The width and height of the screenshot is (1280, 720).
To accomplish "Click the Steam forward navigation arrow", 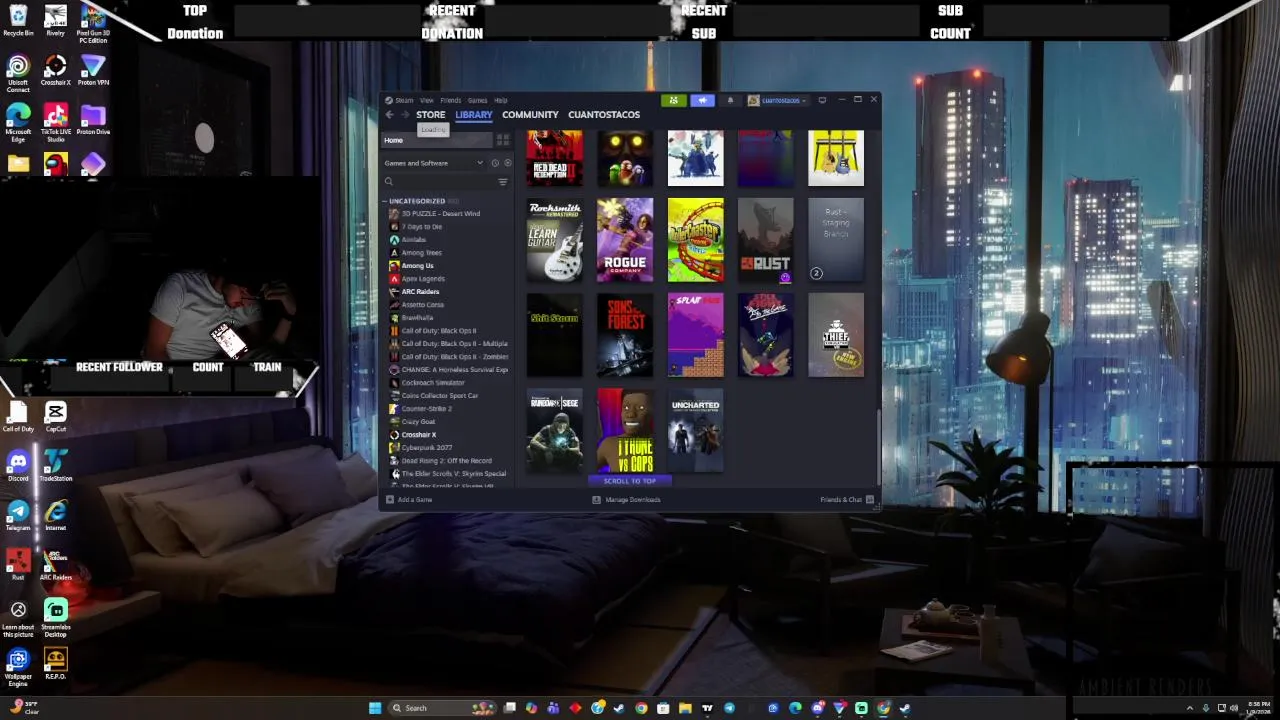I will tap(405, 115).
